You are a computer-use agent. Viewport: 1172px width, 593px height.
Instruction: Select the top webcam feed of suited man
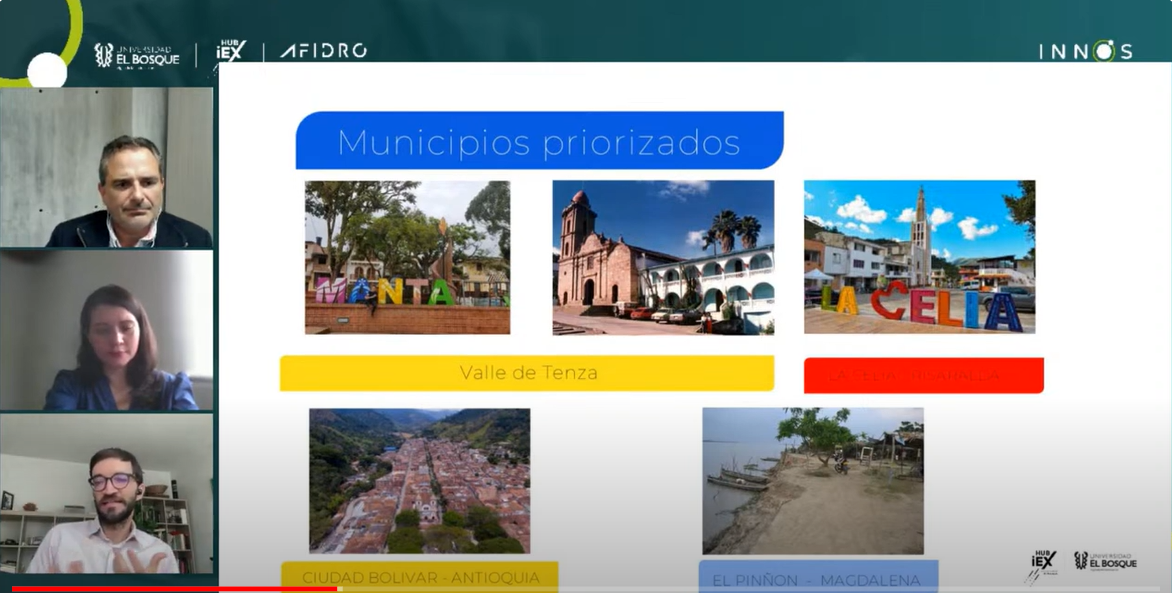tap(107, 167)
